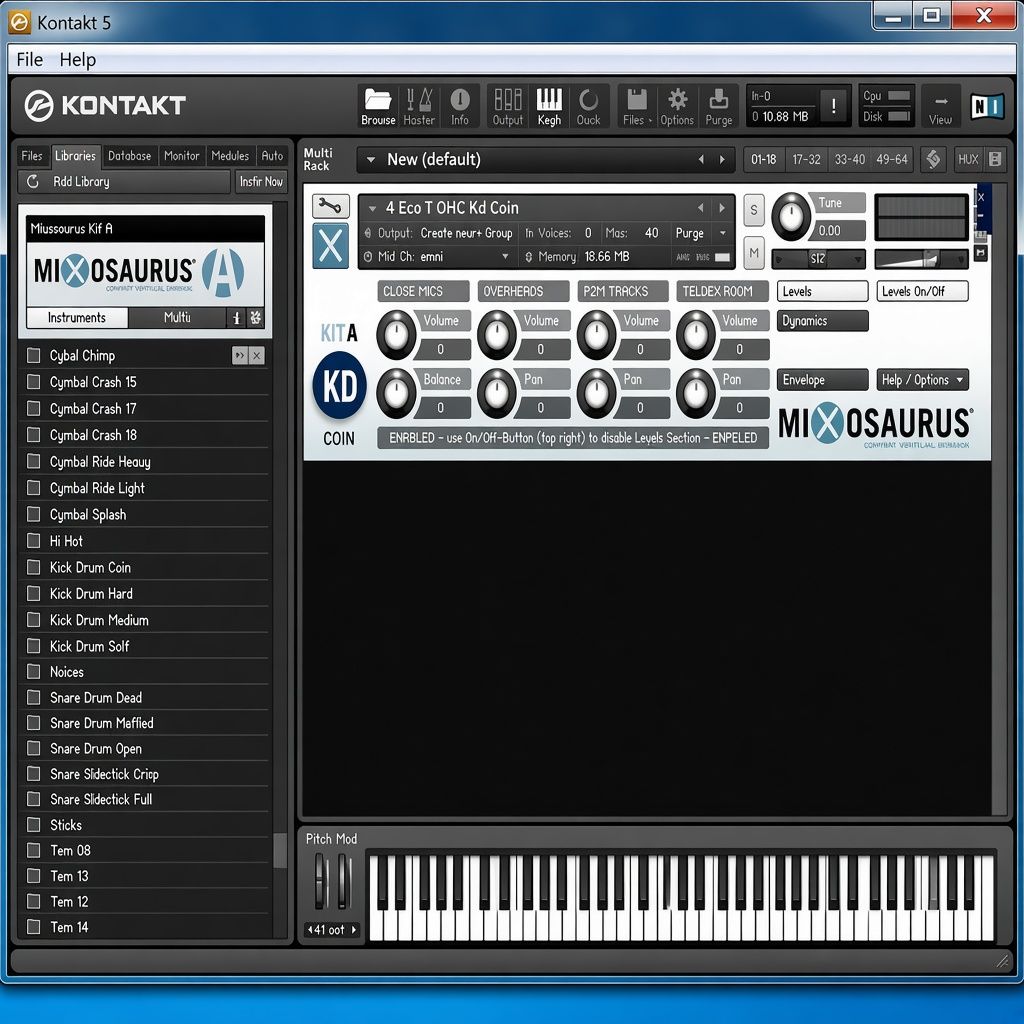Click the exclamation panic button

[833, 106]
